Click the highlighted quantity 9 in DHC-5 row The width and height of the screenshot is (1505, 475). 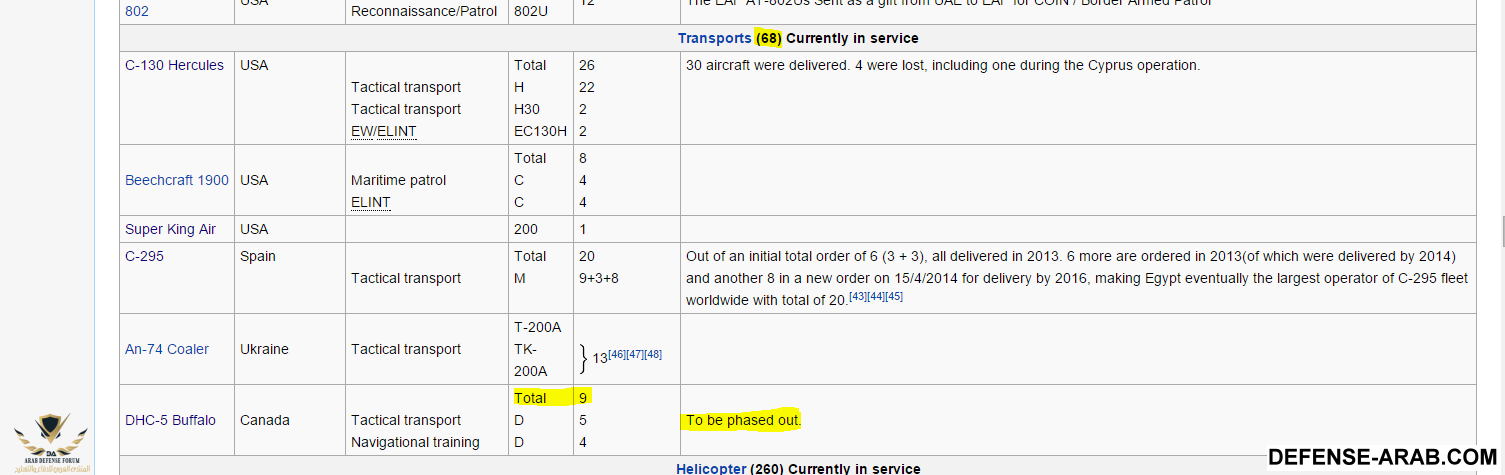pyautogui.click(x=582, y=398)
